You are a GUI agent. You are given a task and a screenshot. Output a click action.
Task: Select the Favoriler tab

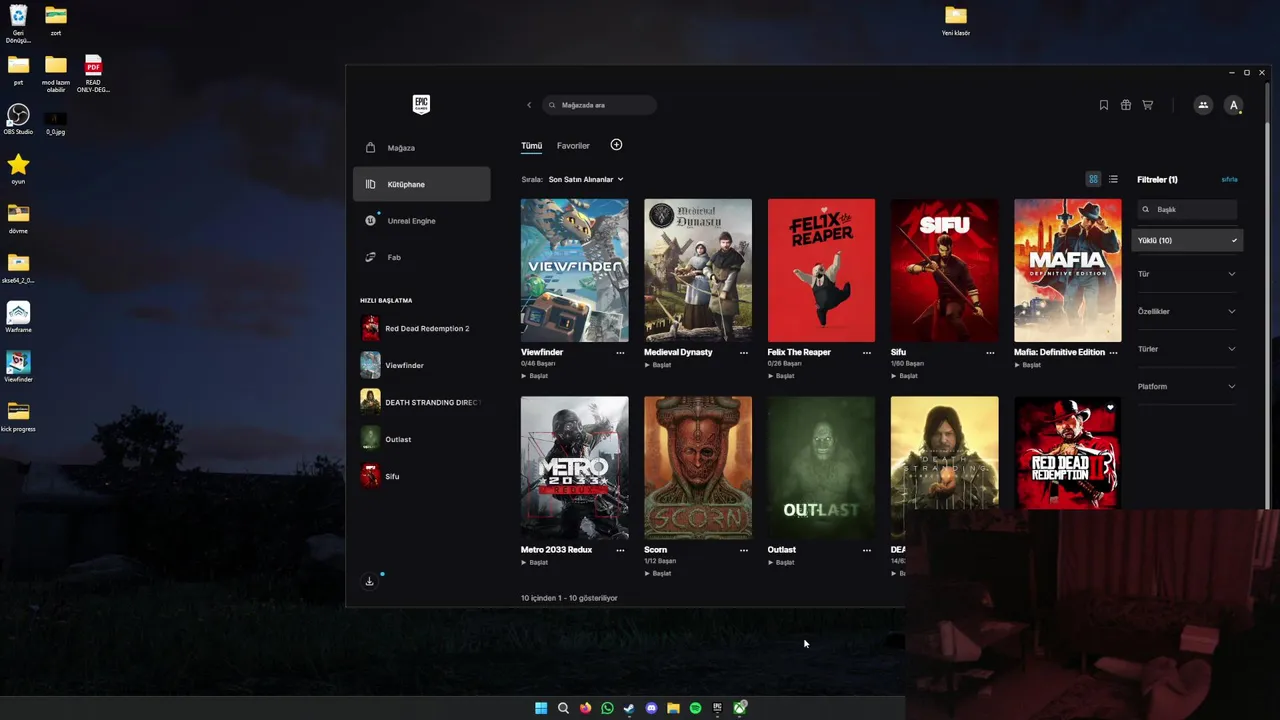coord(573,146)
